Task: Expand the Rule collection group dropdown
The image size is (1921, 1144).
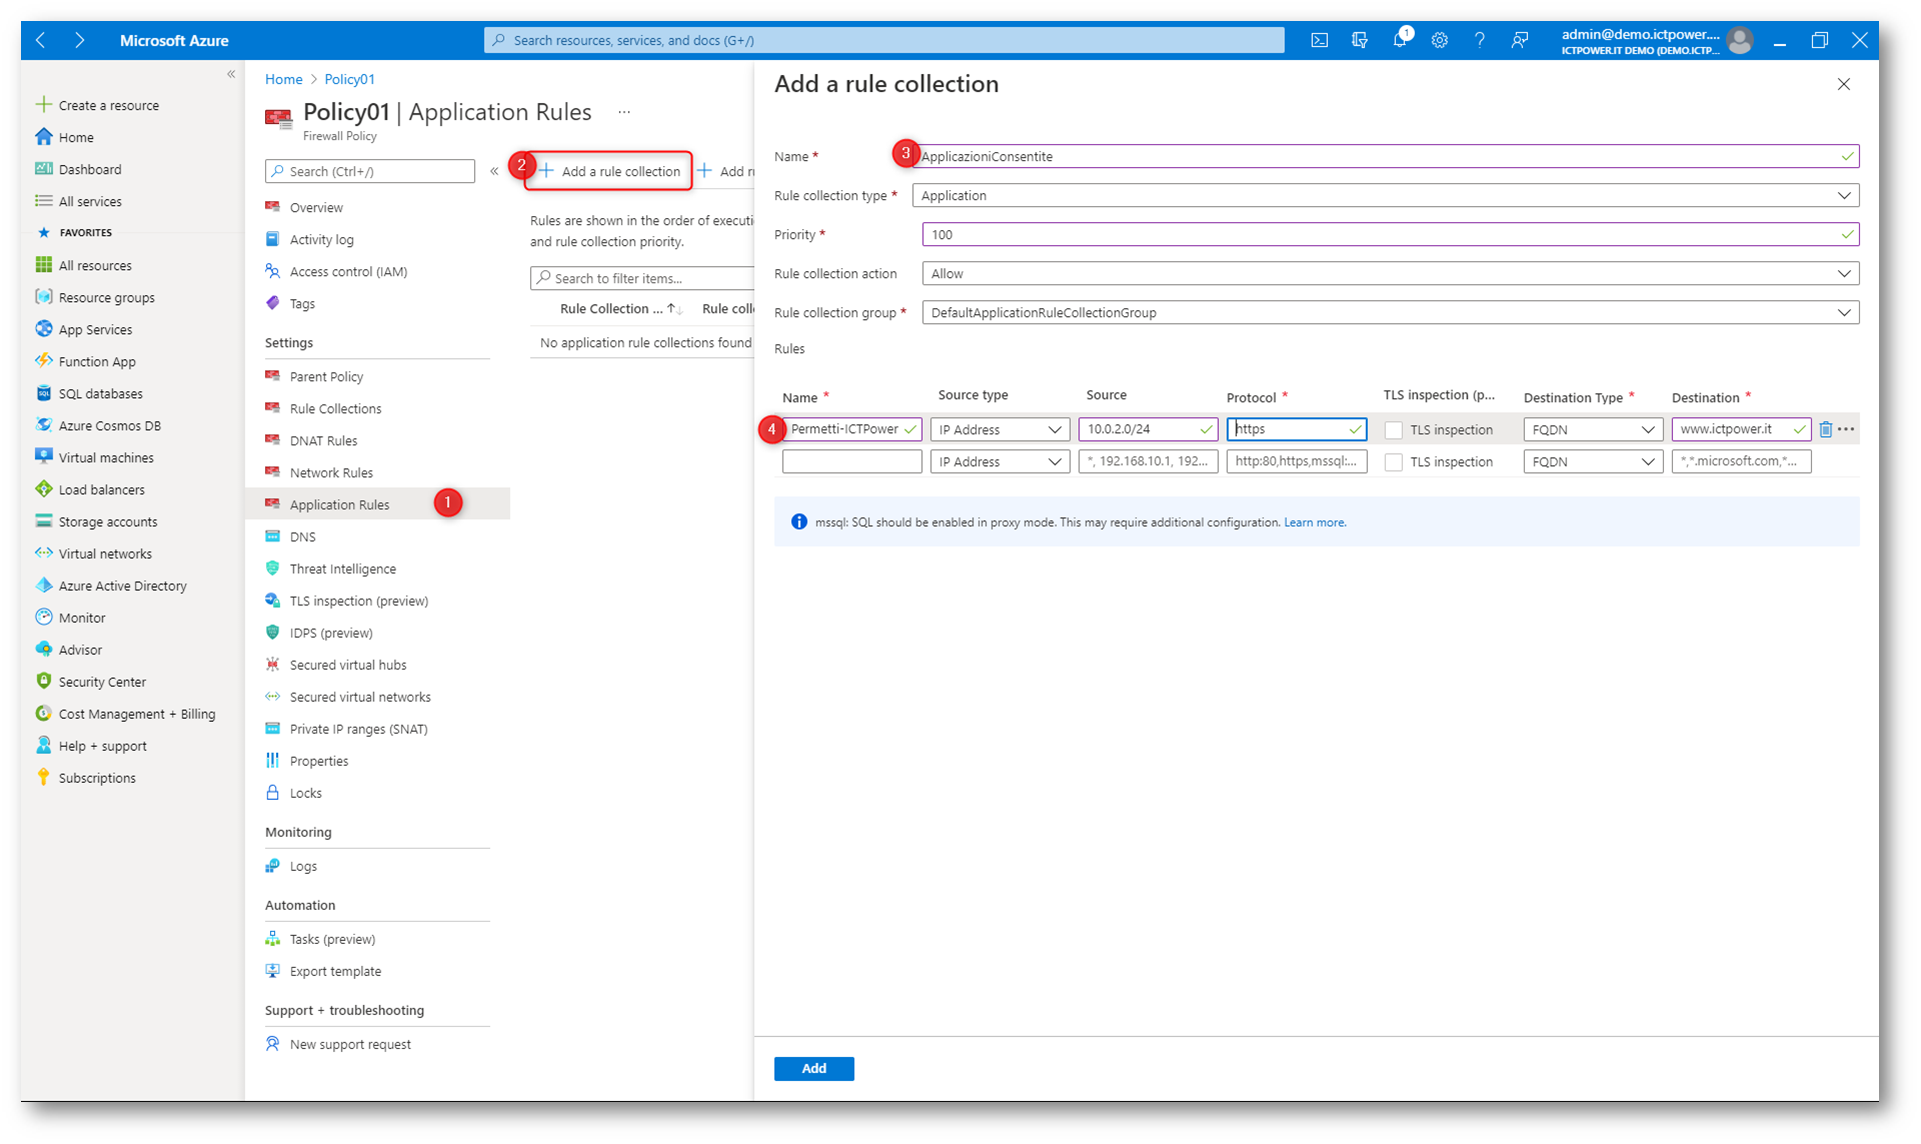Action: pos(1390,313)
